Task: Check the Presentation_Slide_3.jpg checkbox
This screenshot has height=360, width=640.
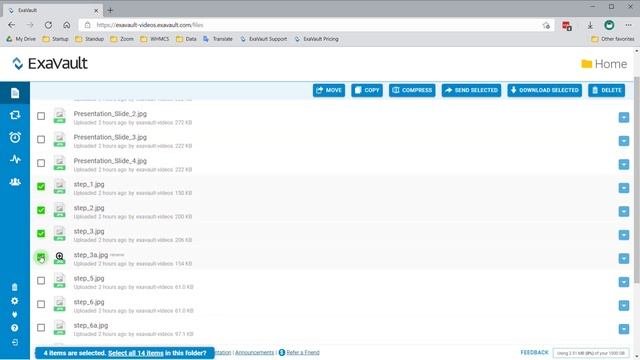Action: pos(41,140)
